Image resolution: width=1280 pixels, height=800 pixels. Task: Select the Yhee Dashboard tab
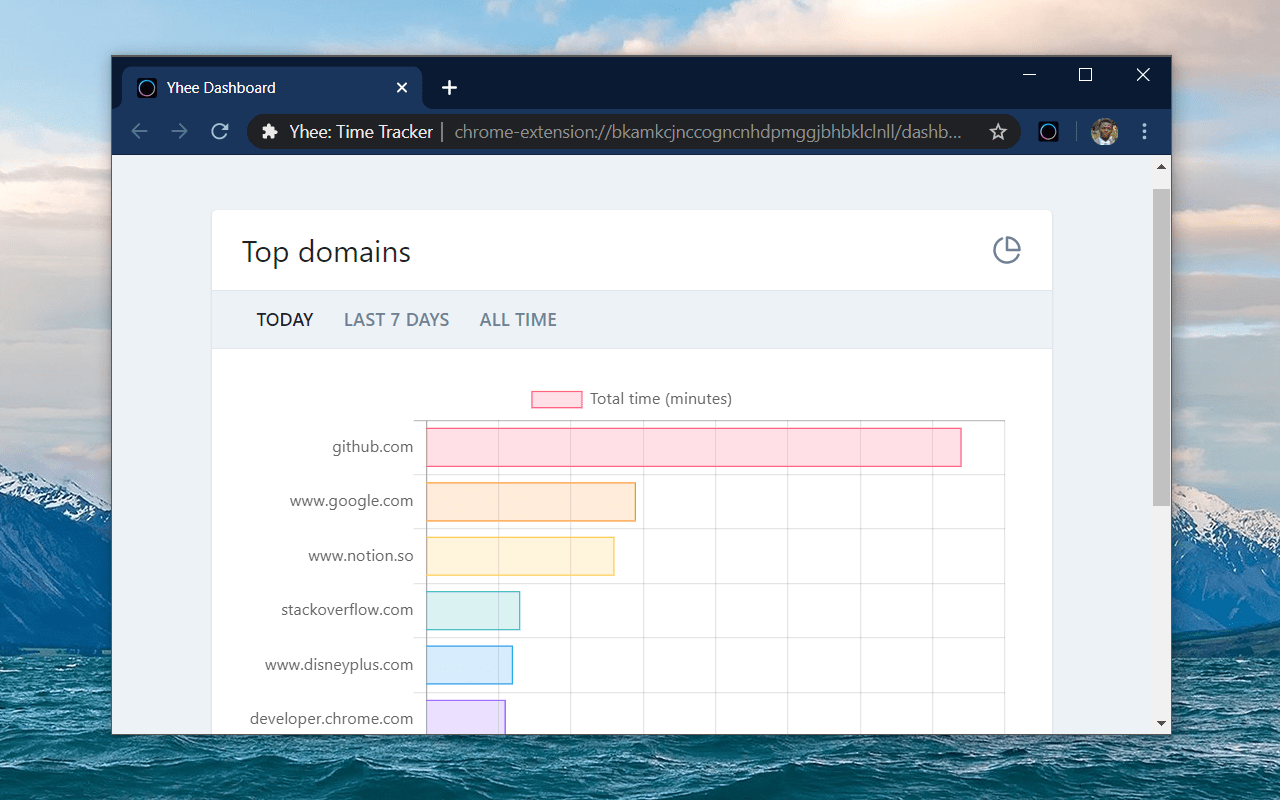point(272,87)
